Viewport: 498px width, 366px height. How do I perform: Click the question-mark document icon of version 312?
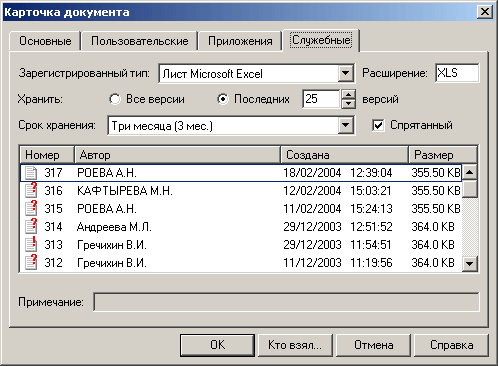tap(31, 262)
